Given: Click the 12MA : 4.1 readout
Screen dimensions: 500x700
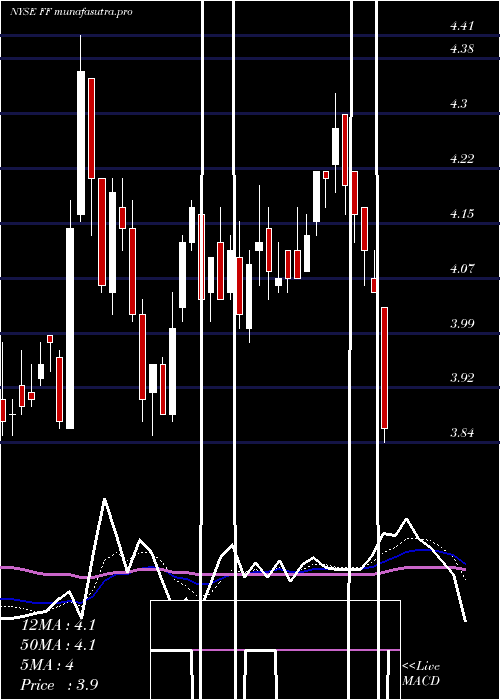Looking at the screenshot, I should point(58,625).
